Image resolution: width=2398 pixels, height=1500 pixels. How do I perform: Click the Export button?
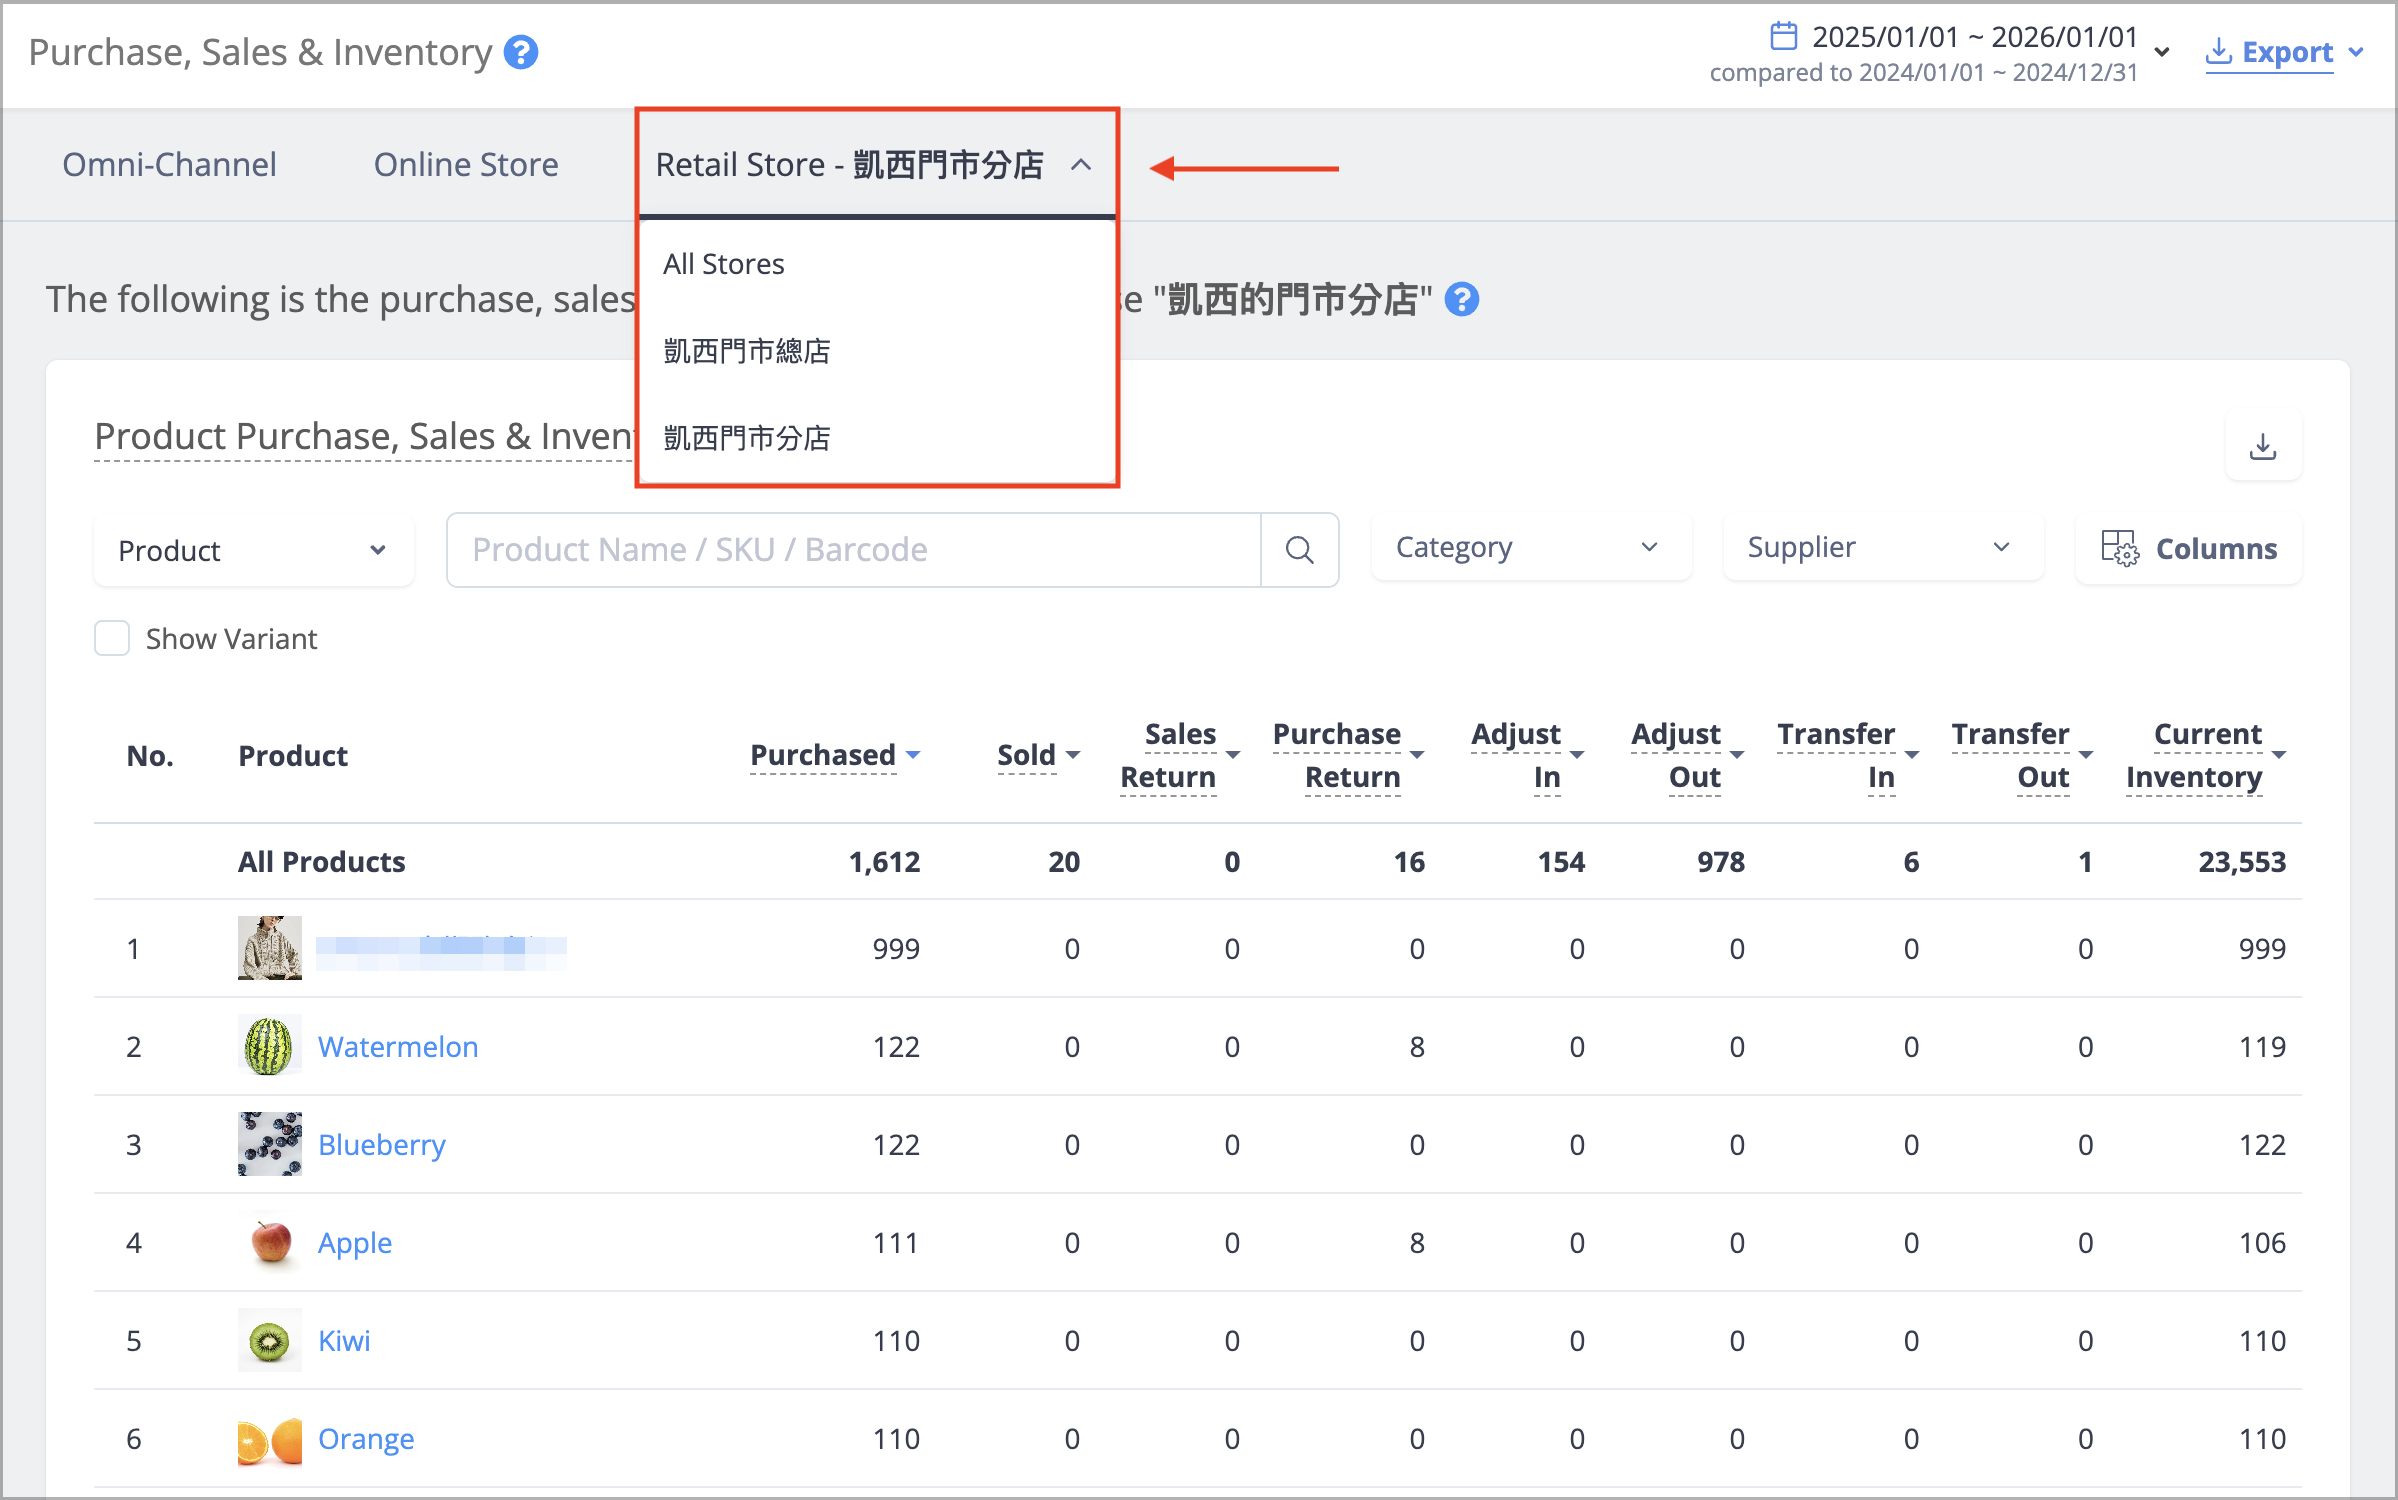click(2284, 52)
